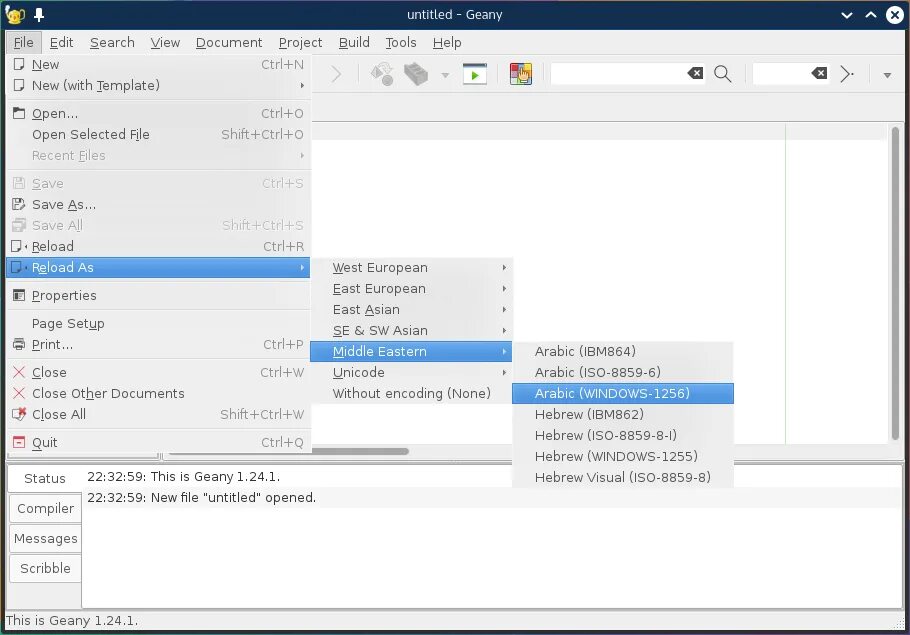Image resolution: width=910 pixels, height=635 pixels.
Task: Click the goto line input field
Action: (x=781, y=74)
